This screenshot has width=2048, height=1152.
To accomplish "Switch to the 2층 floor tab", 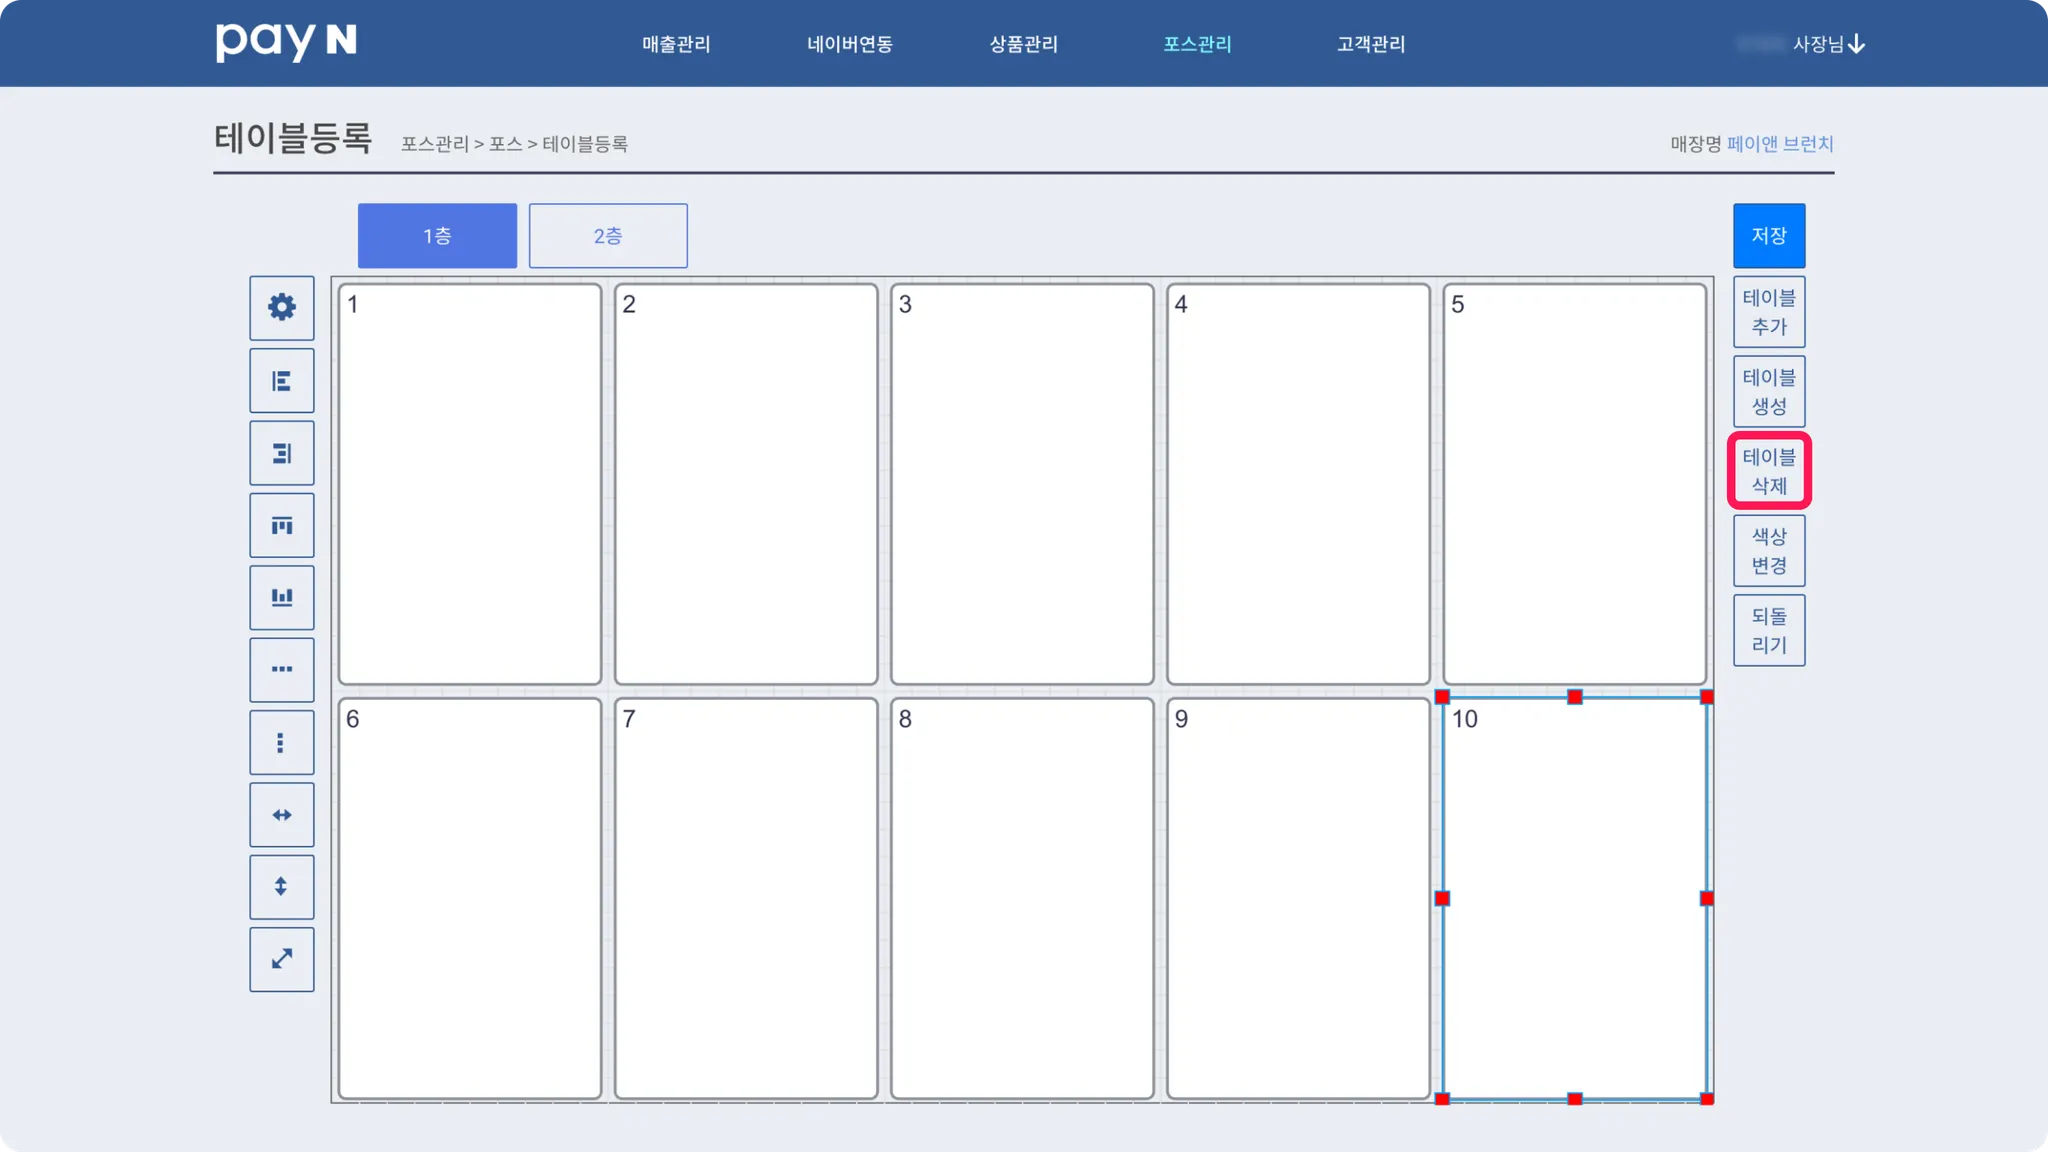I will (x=608, y=236).
